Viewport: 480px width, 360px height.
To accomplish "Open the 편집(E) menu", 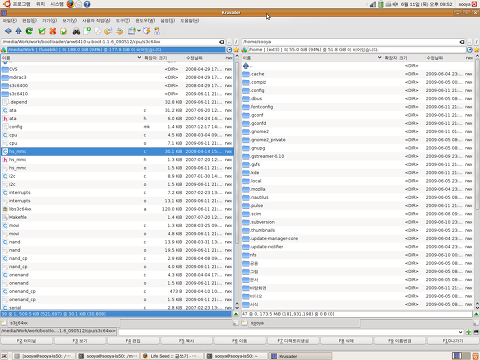I will point(29,21).
